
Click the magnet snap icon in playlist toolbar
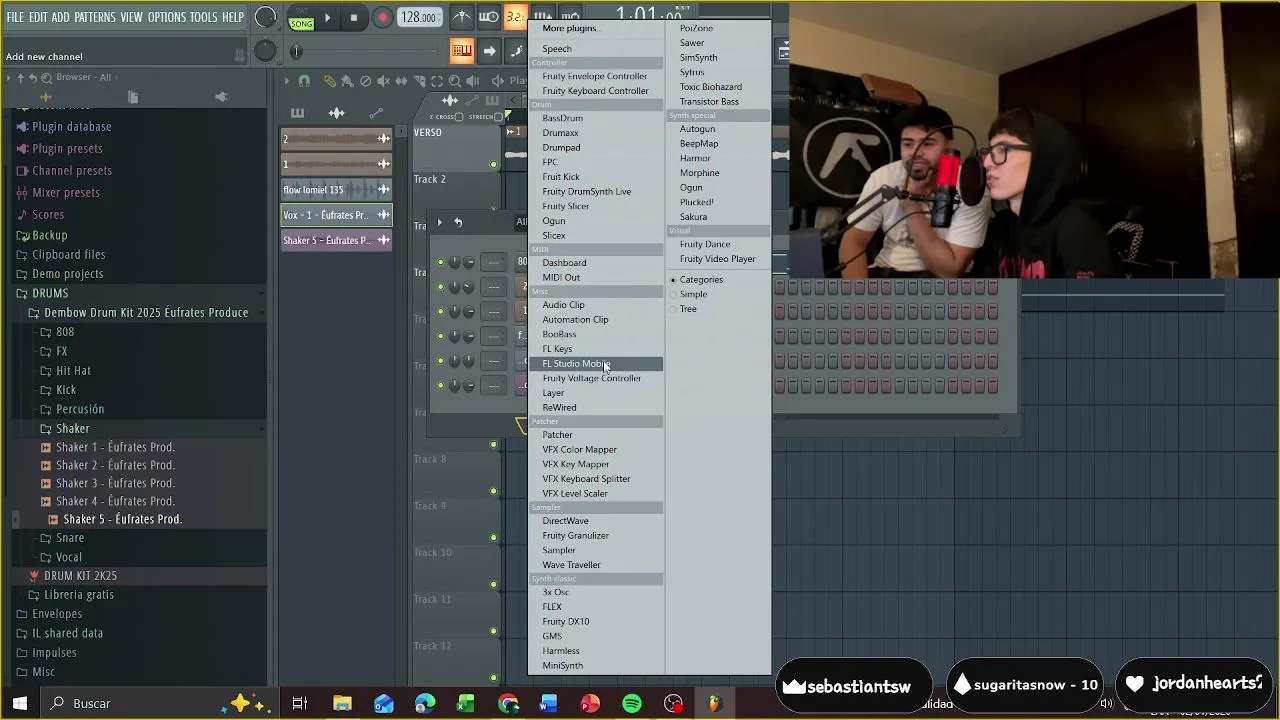tap(304, 81)
